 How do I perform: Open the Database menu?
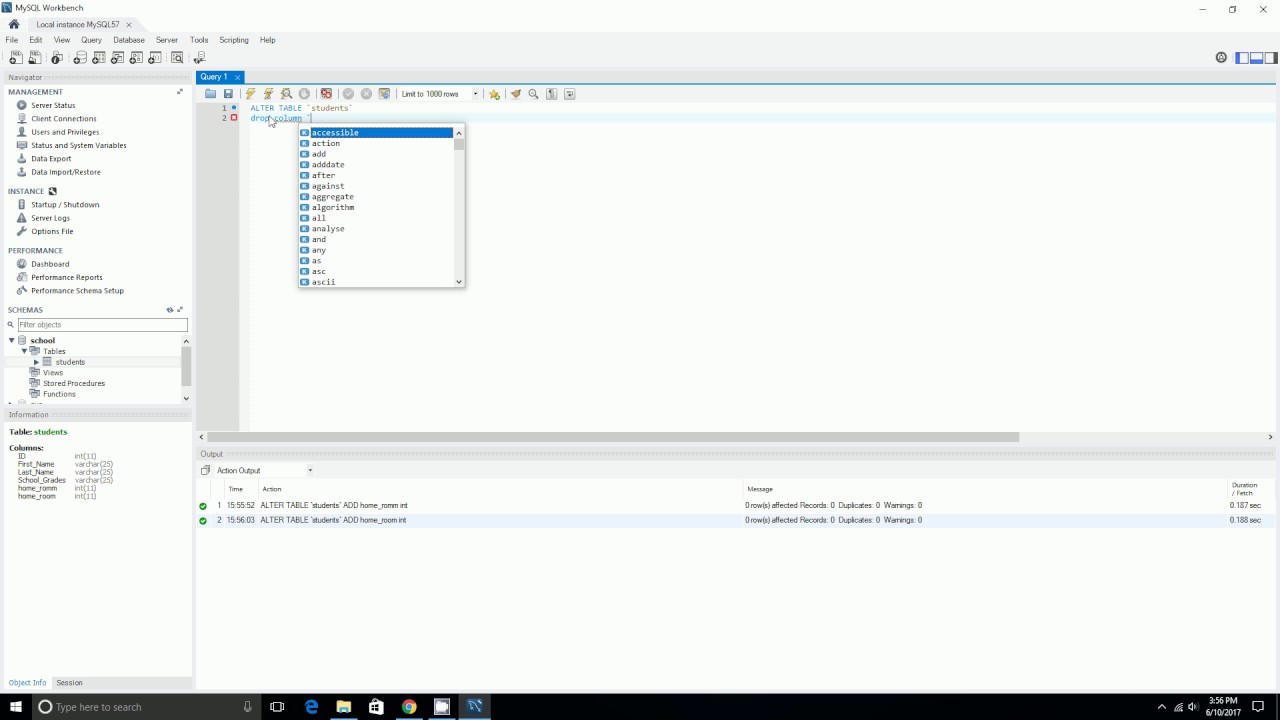point(129,40)
